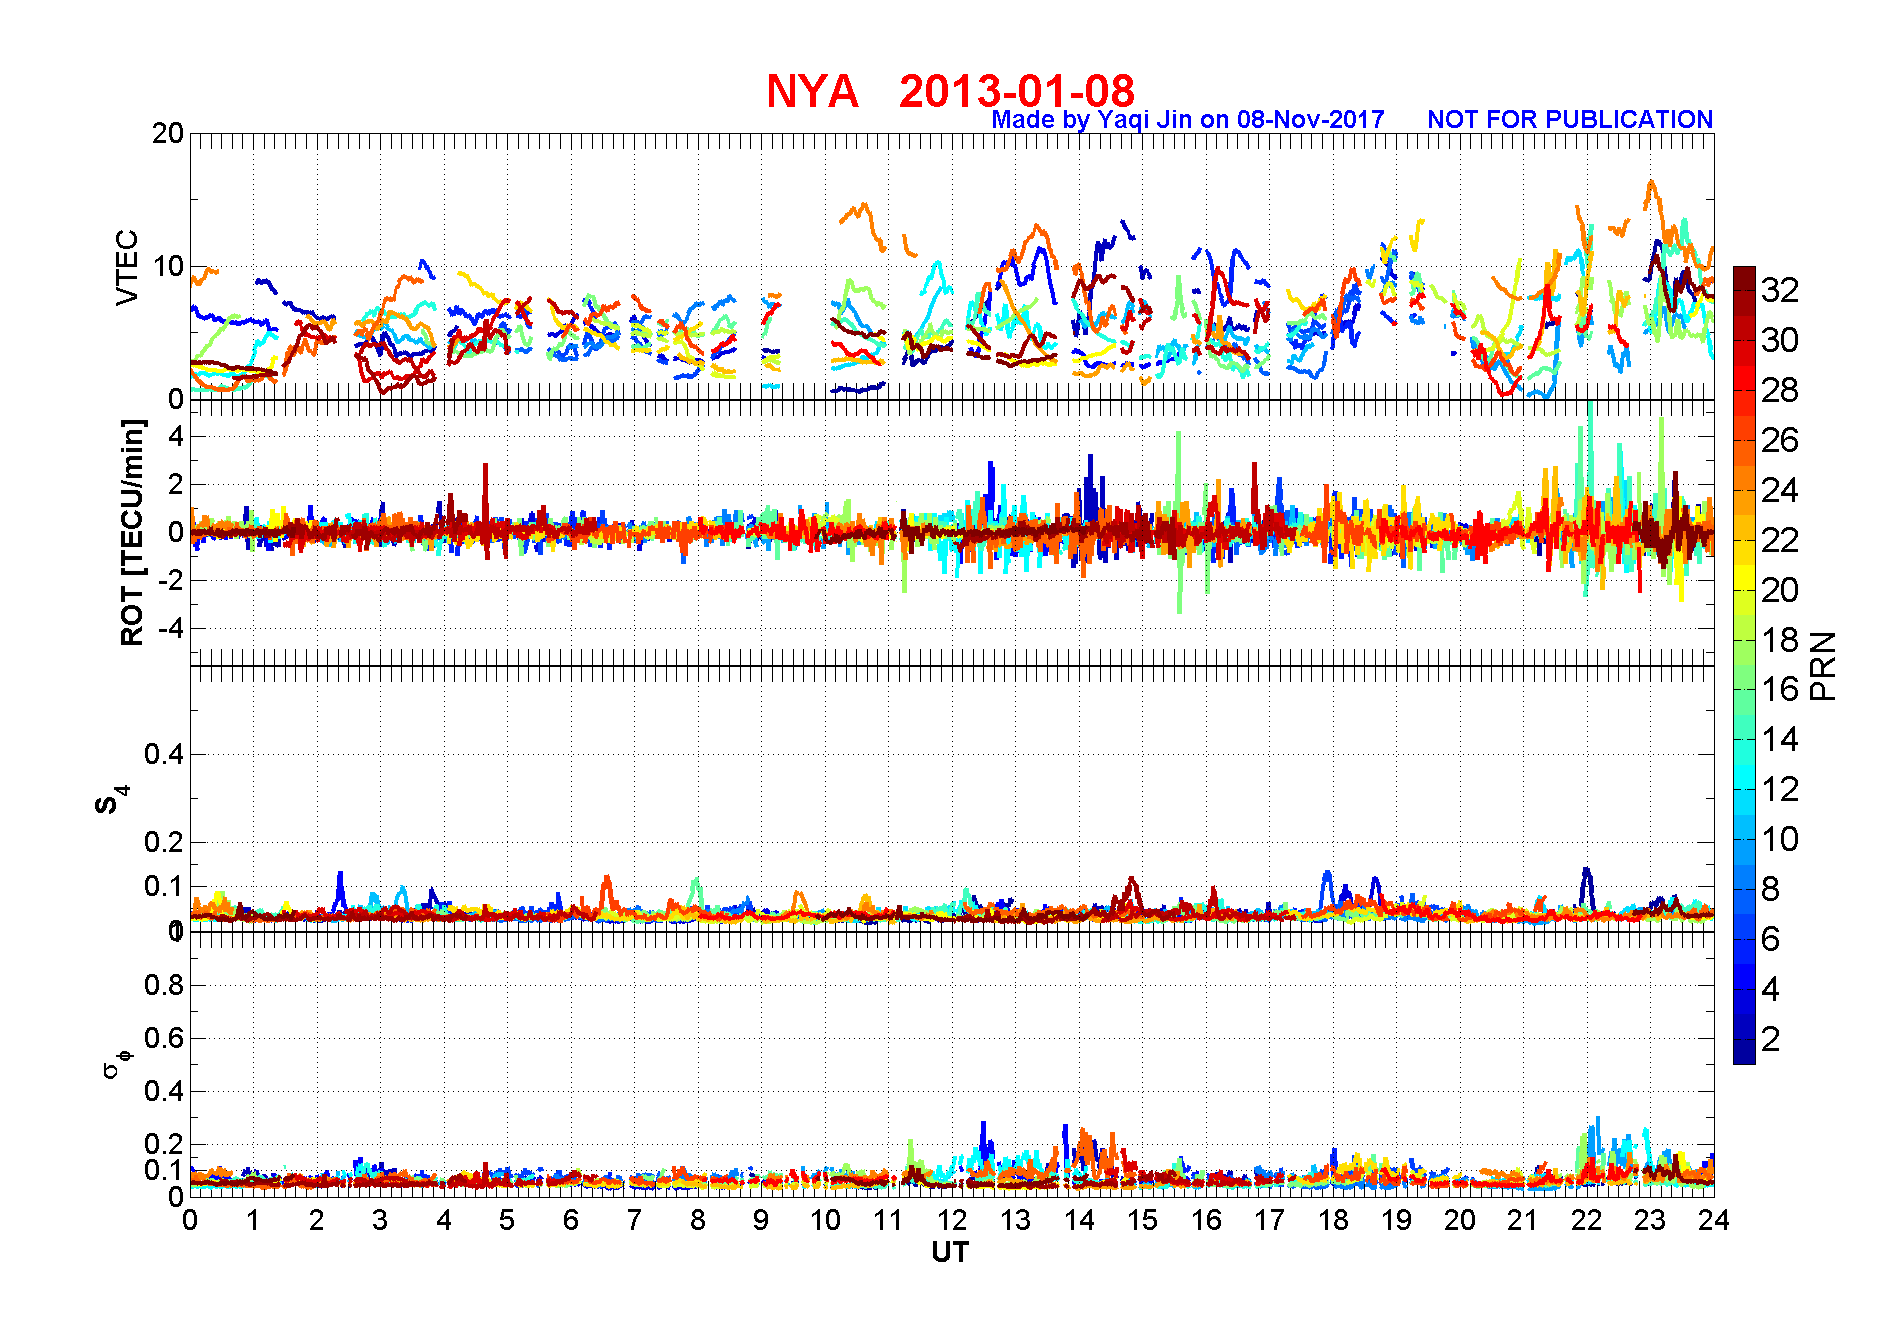The image size is (1904, 1330).
Task: Click the yellow section of PRN colorbar
Action: (1744, 577)
